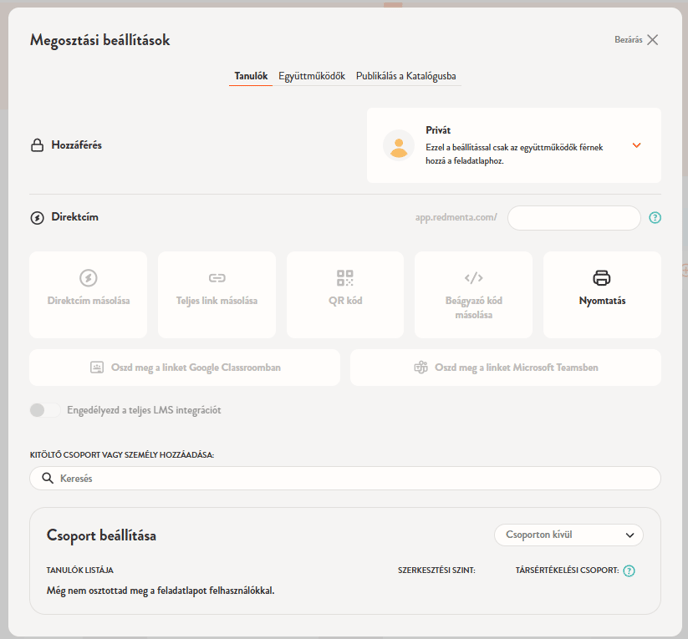Click the Microsoft Teams share icon
This screenshot has height=639, width=688.
421,368
